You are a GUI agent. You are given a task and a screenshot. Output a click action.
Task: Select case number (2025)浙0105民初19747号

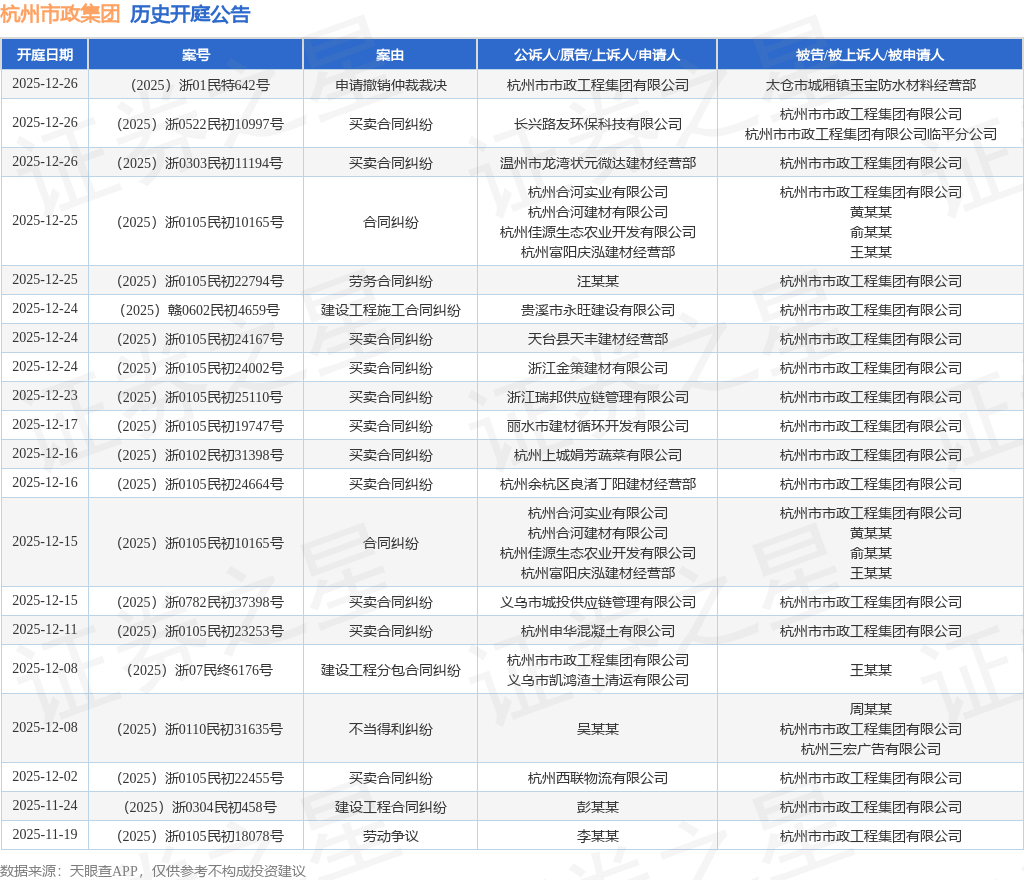200,426
